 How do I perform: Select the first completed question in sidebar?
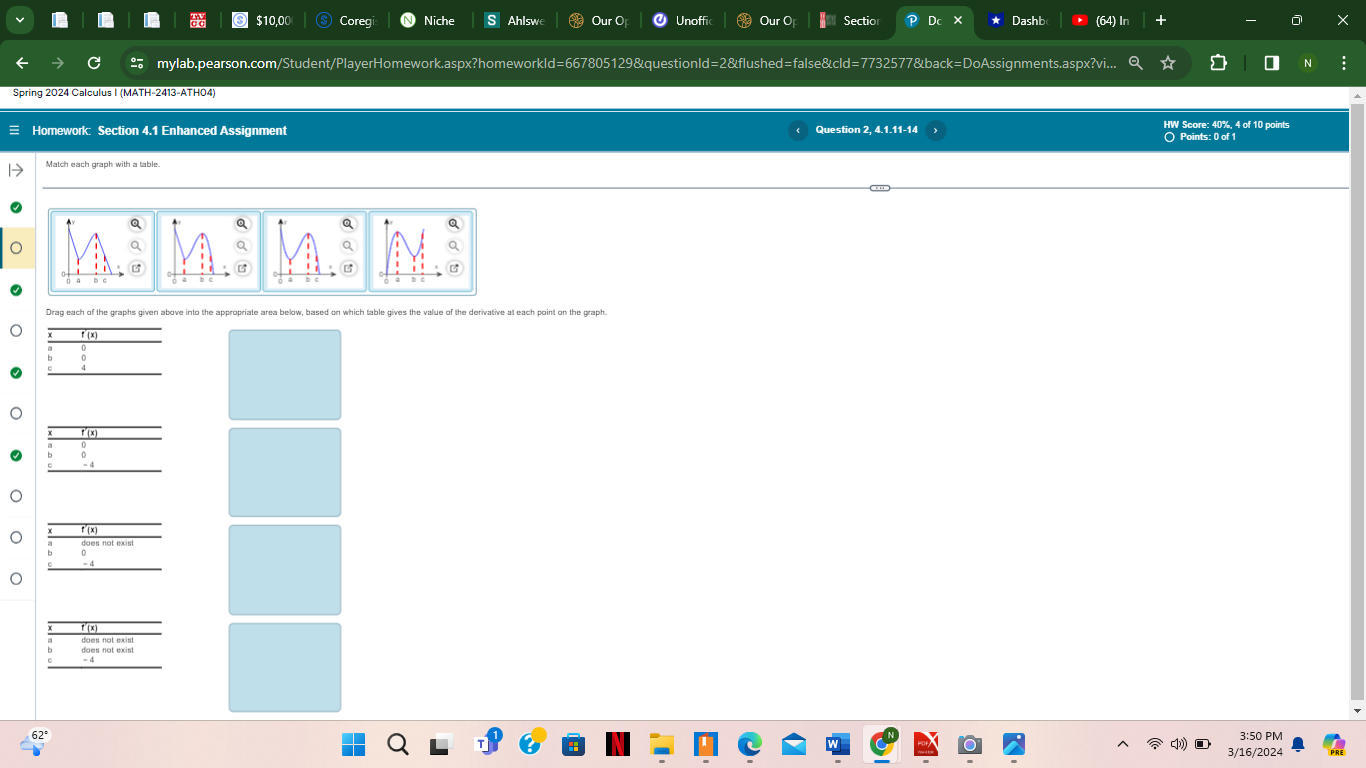click(x=15, y=207)
